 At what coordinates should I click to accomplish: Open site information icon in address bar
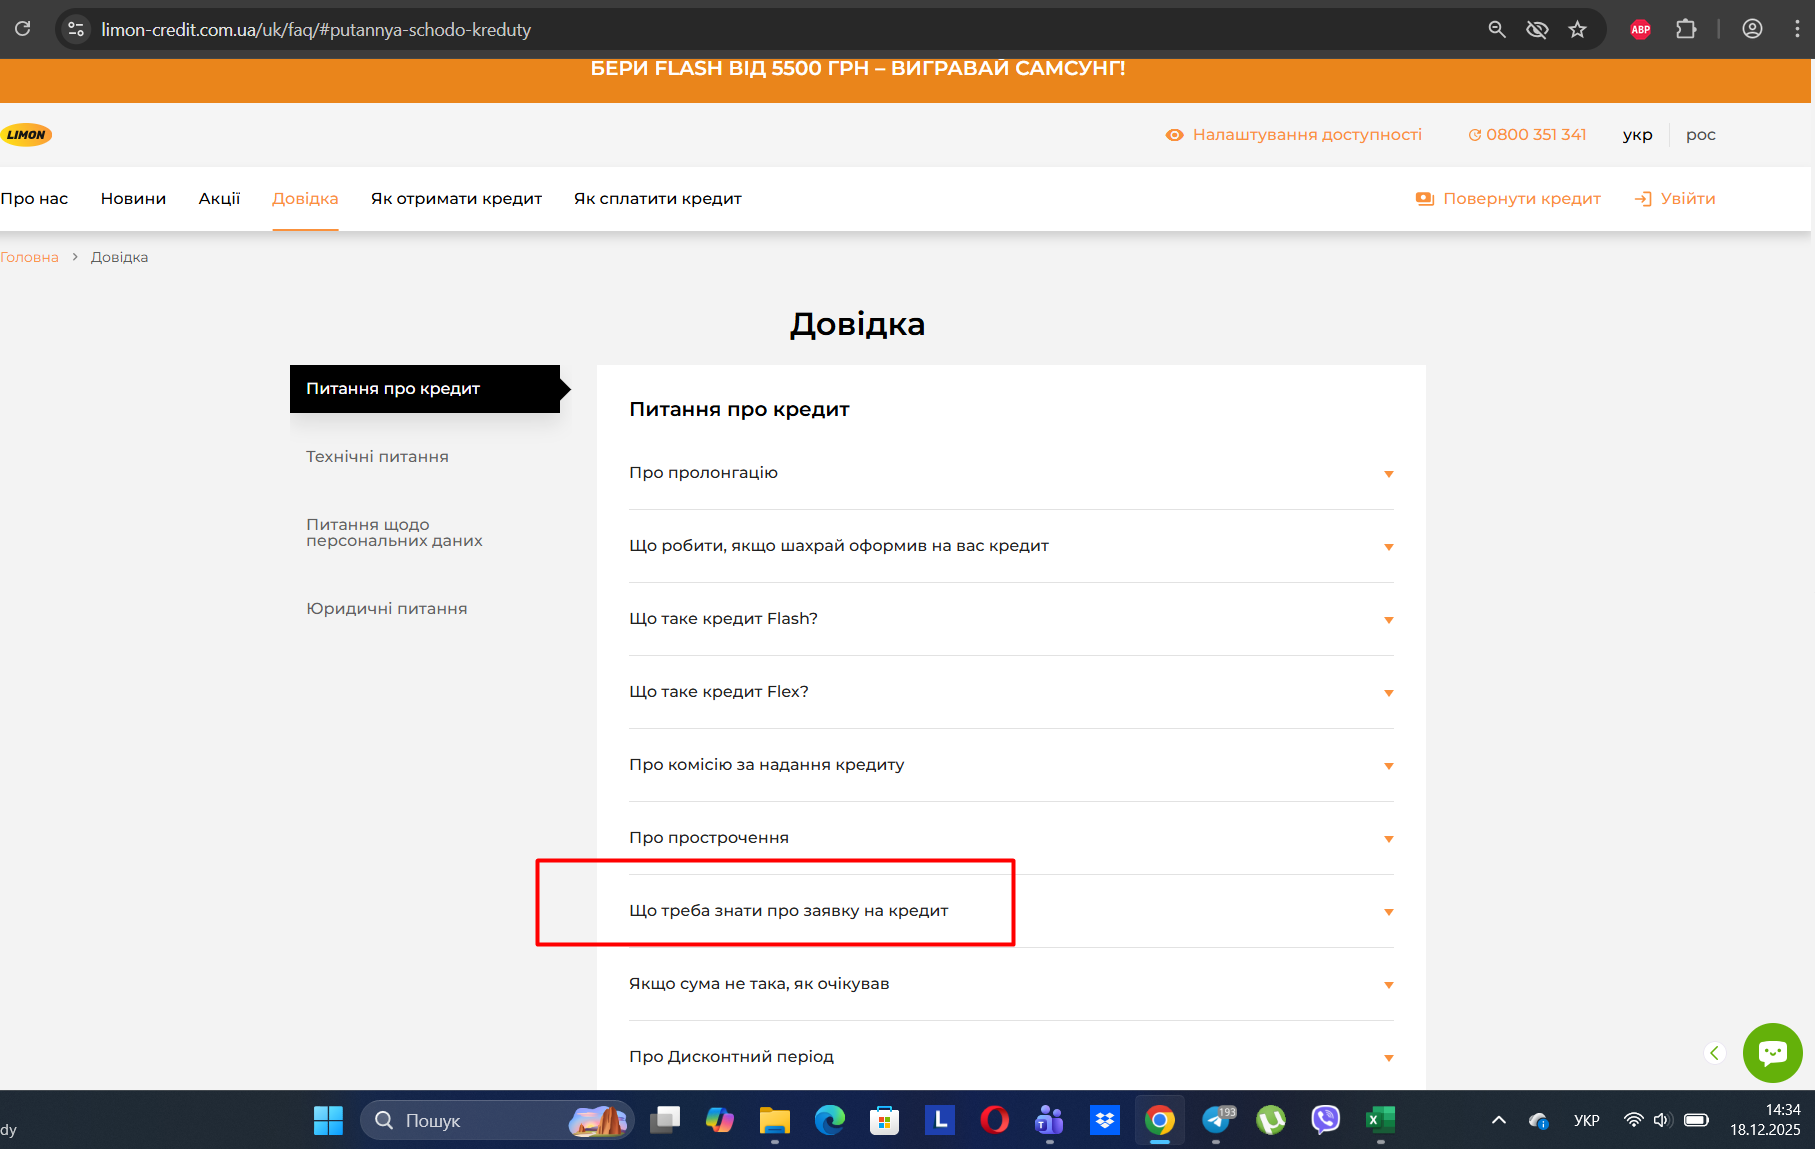click(x=76, y=29)
